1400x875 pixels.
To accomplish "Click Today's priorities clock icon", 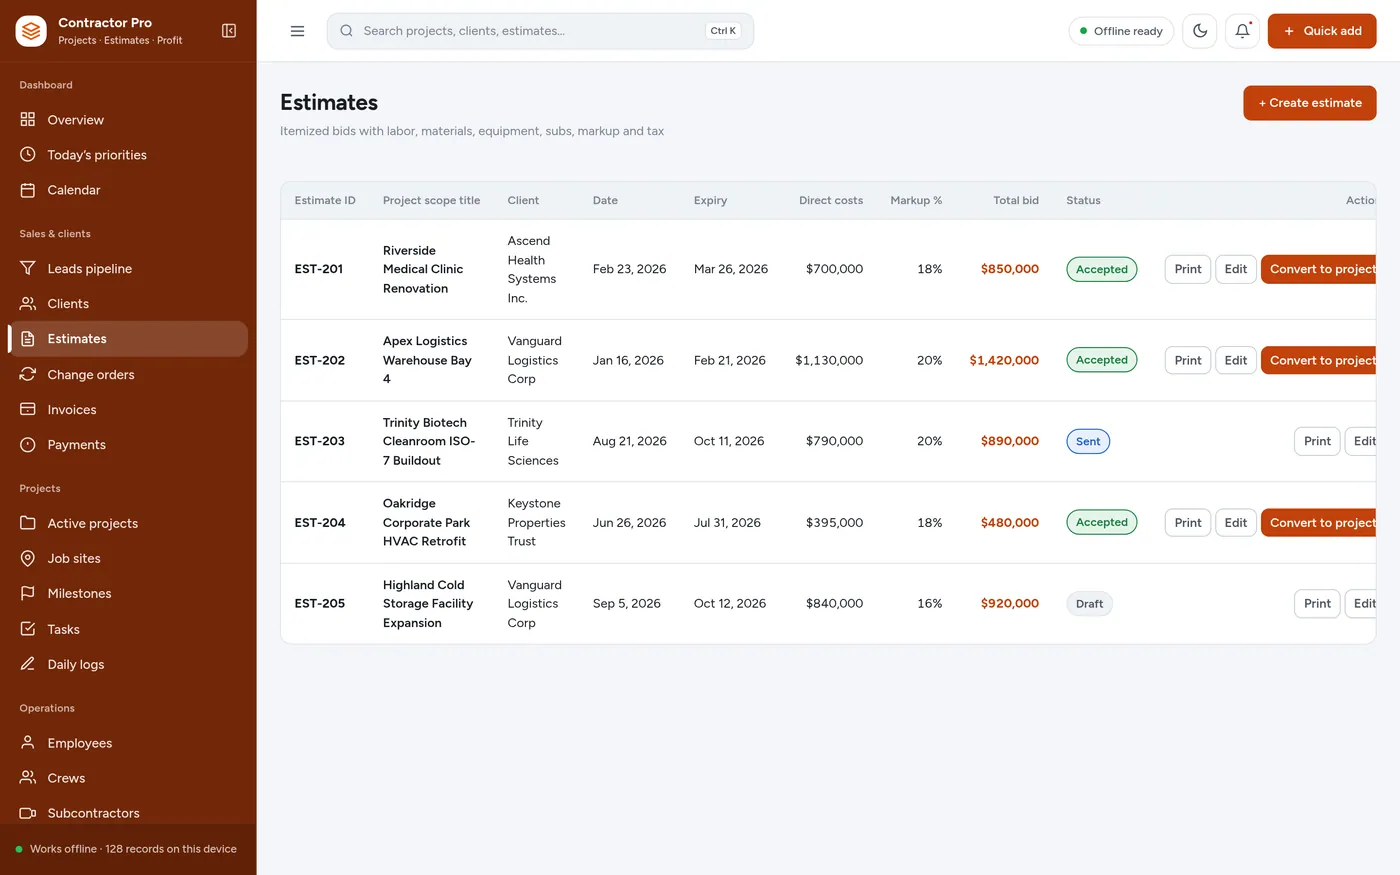I will 28,155.
